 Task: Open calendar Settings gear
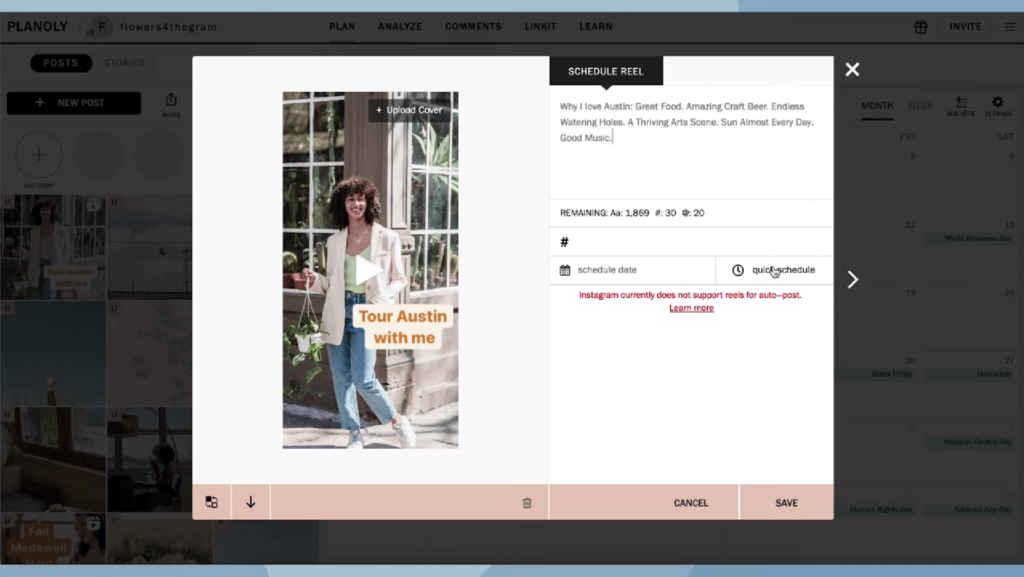point(997,106)
